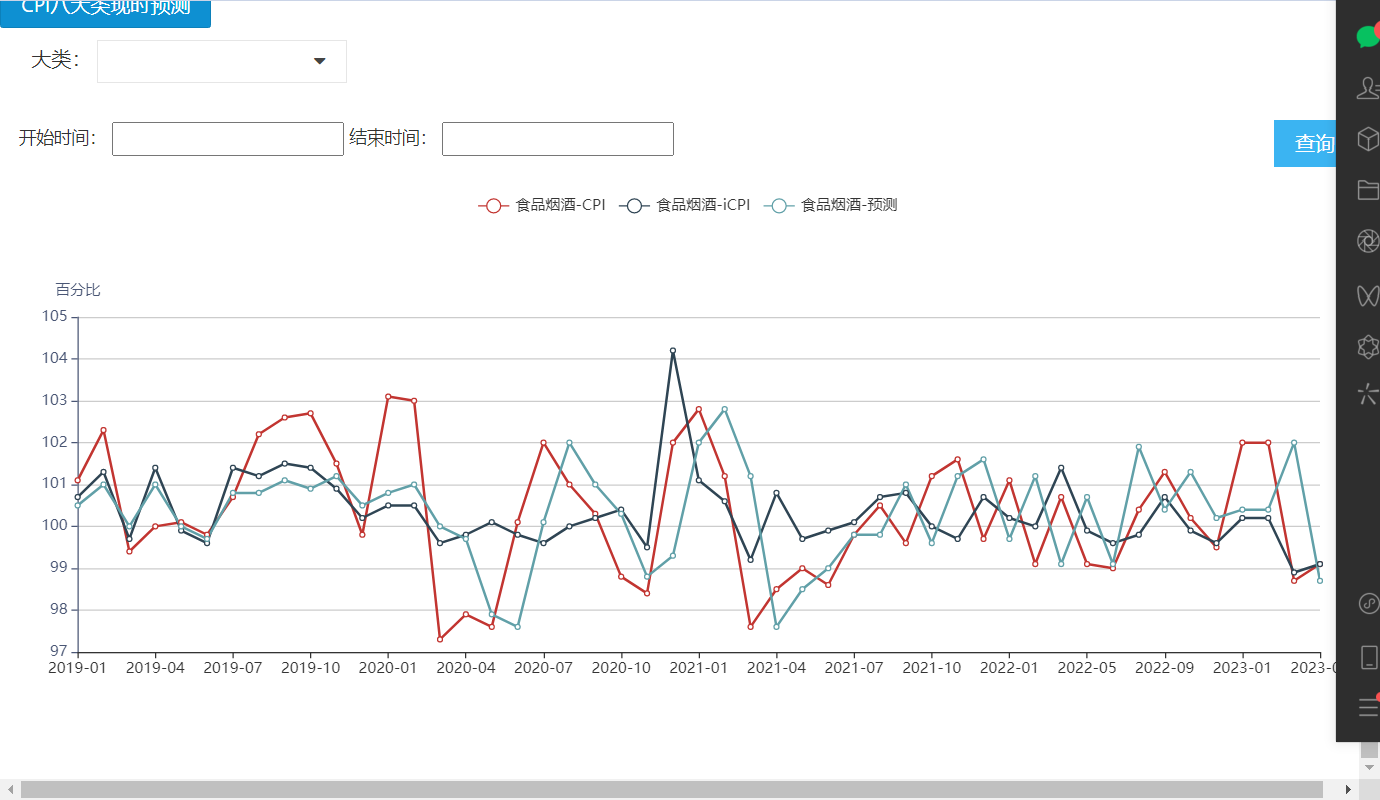Image resolution: width=1380 pixels, height=800 pixels.
Task: Open WeChat chats icon in sidebar
Action: pos(1367,37)
